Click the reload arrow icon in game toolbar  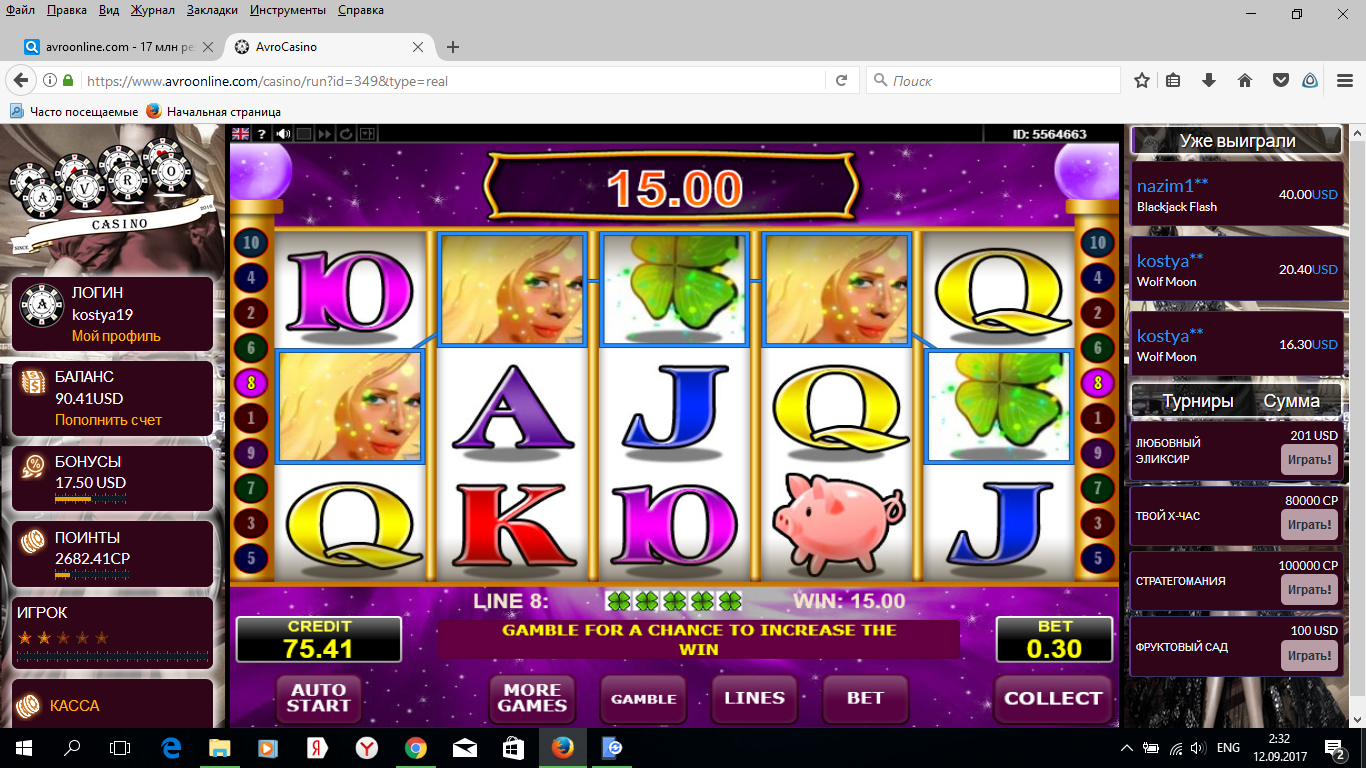[346, 134]
